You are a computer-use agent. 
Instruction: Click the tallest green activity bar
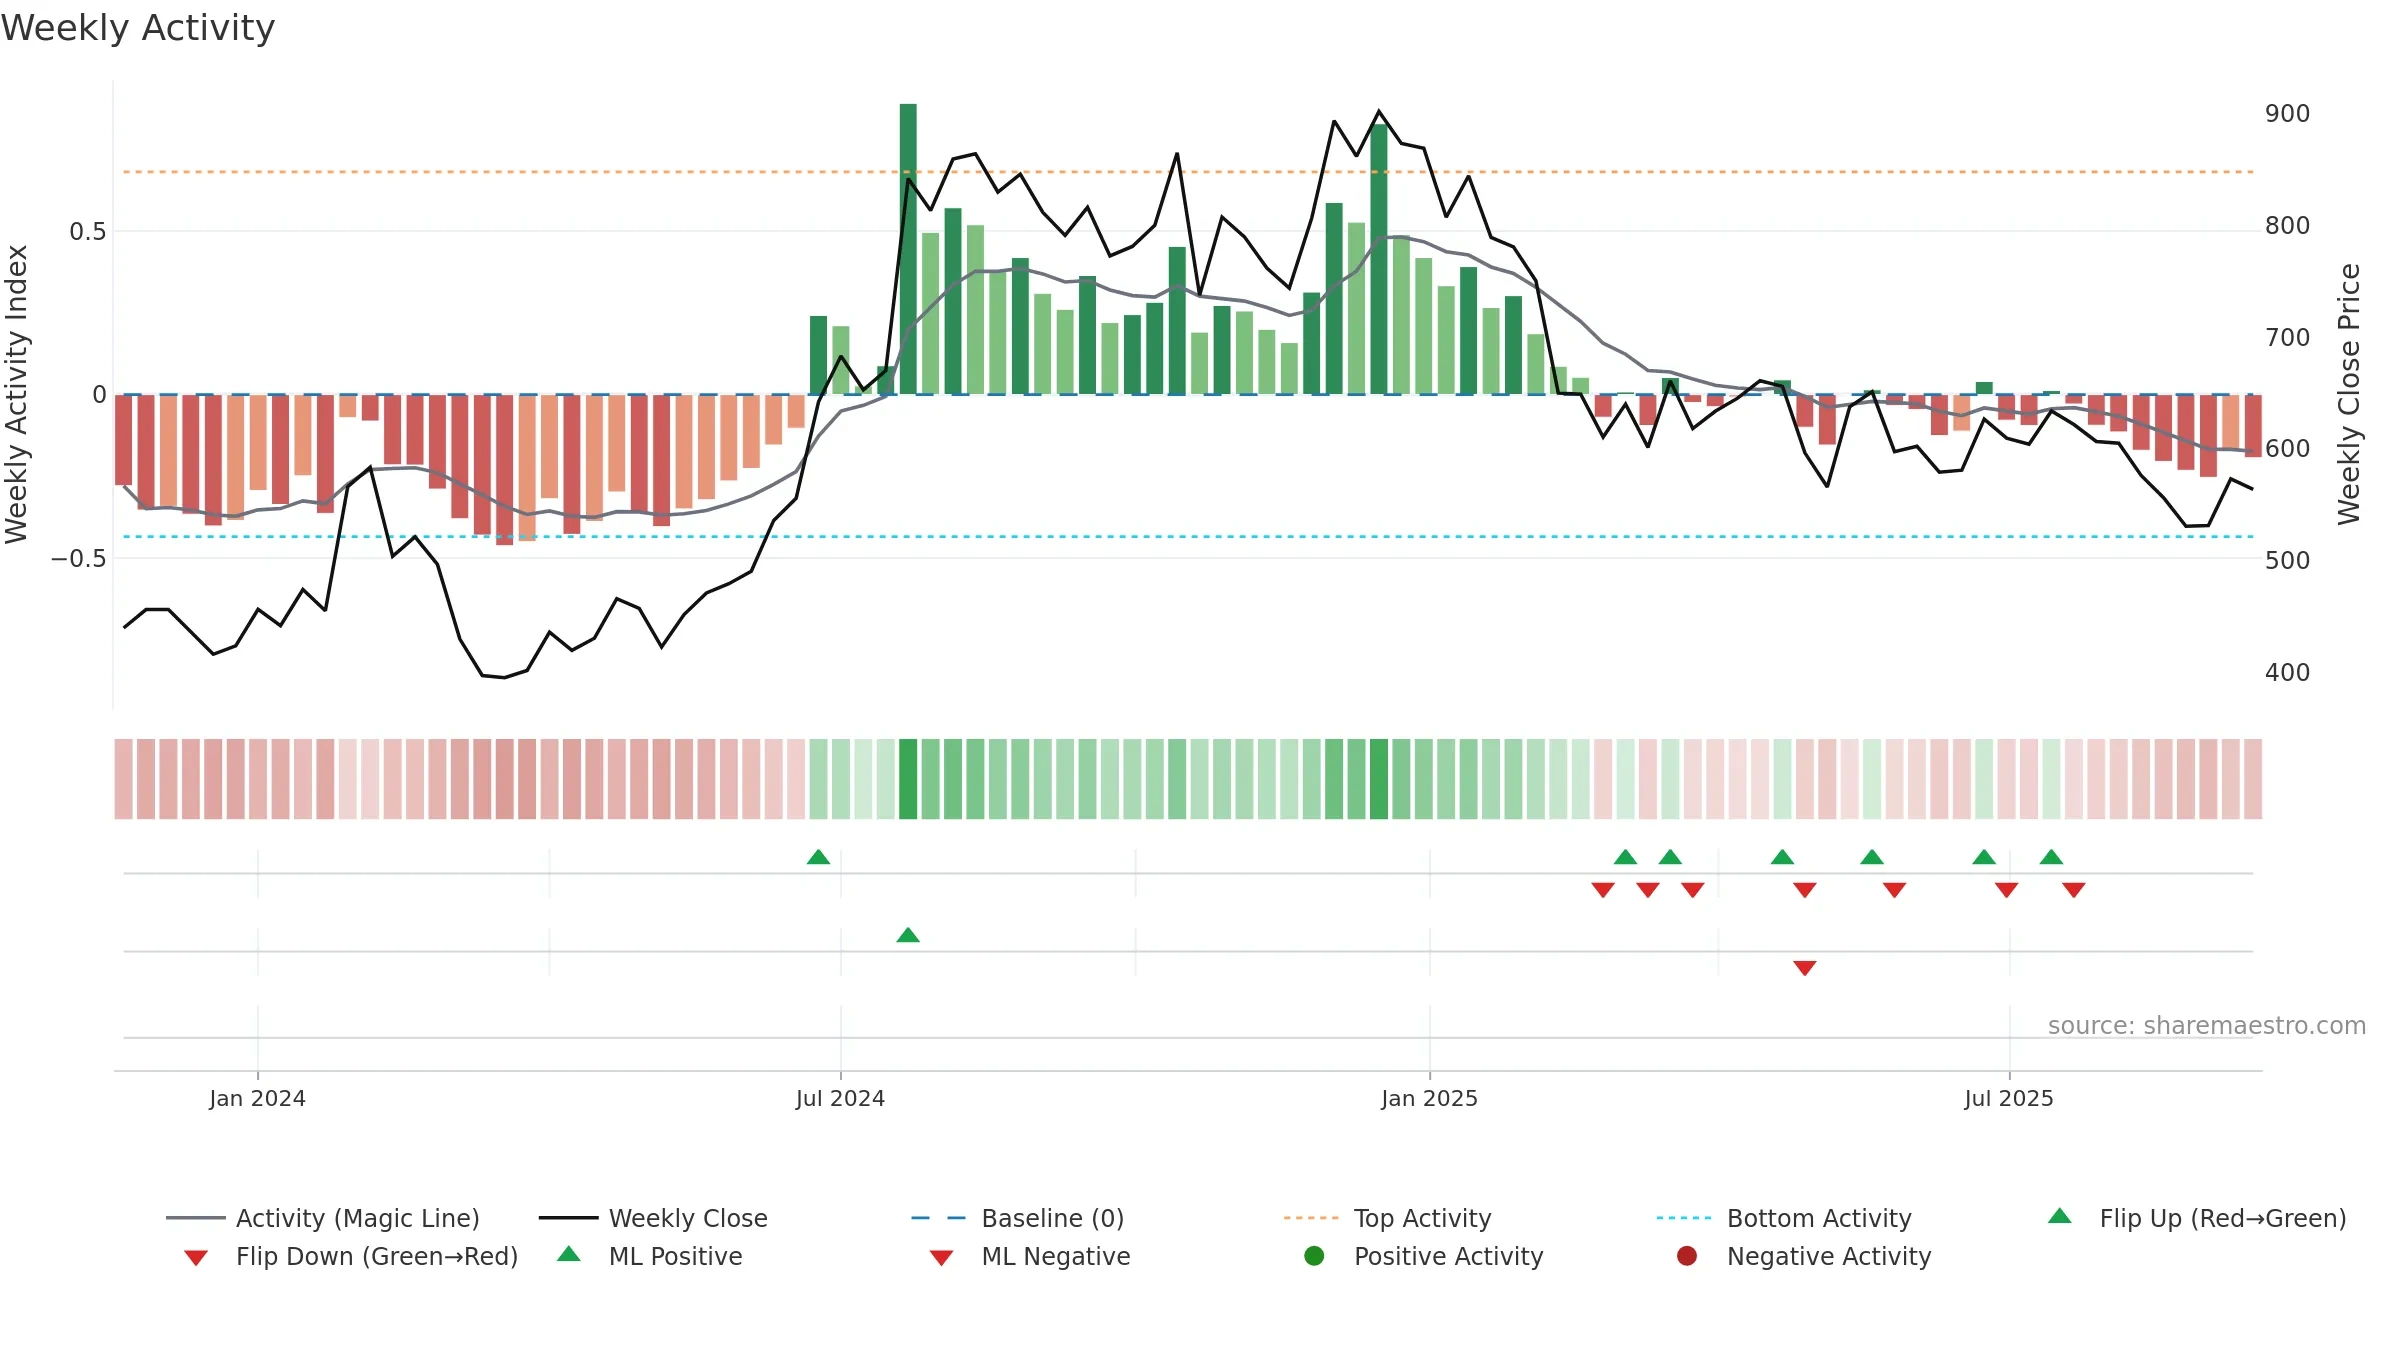point(908,249)
